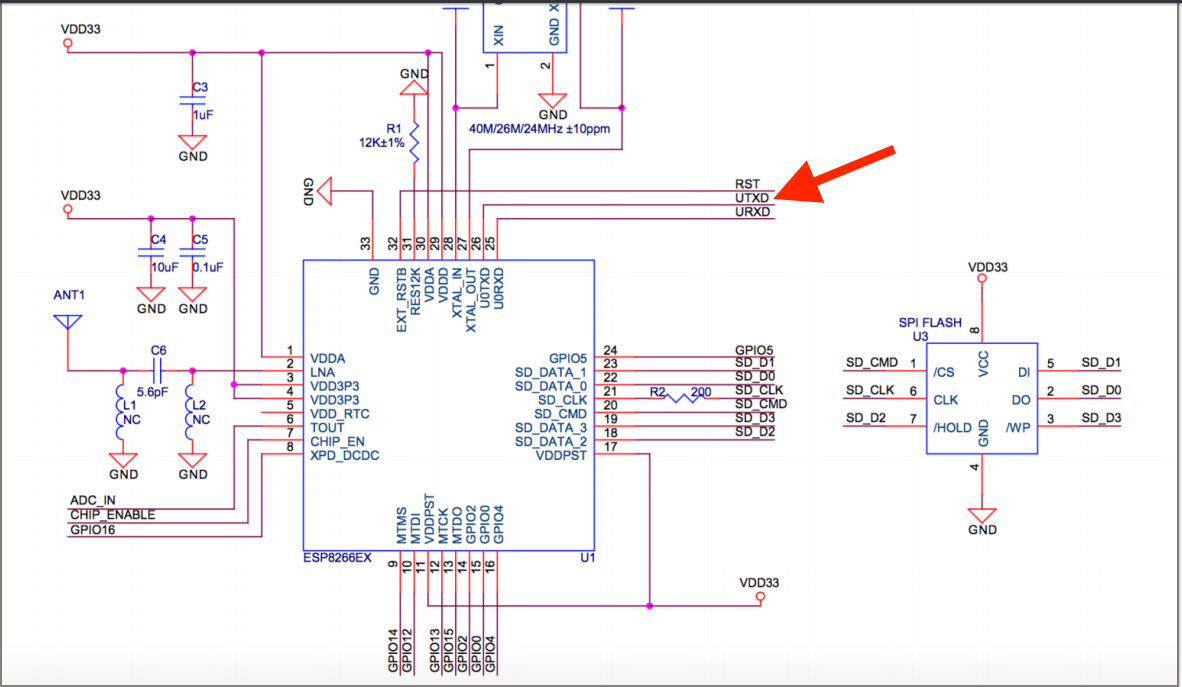Click the ground symbol below the SPI flash
Viewport: 1182px width, 687px height.
(x=981, y=515)
